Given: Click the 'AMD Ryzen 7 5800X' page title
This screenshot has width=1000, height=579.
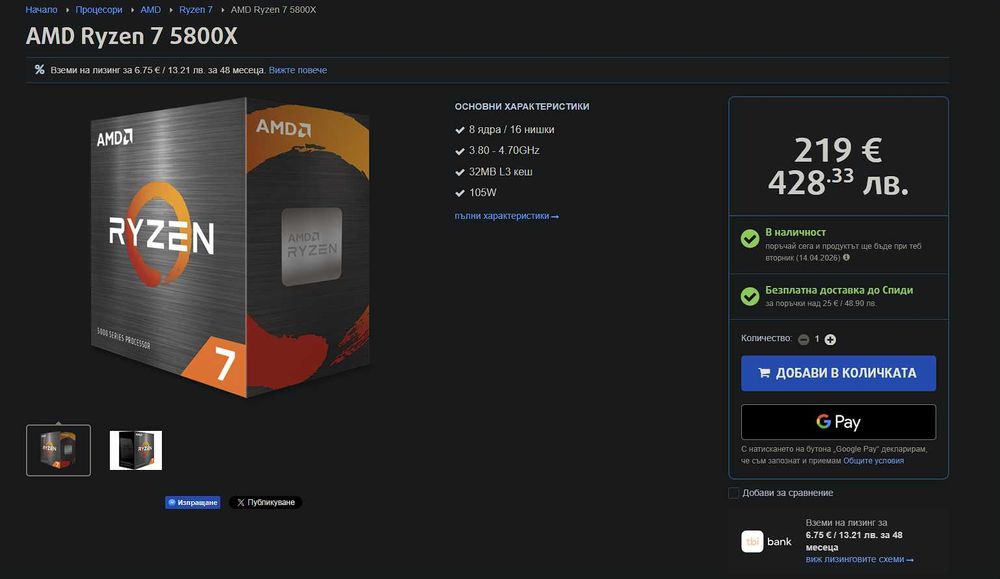Looking at the screenshot, I should point(131,36).
